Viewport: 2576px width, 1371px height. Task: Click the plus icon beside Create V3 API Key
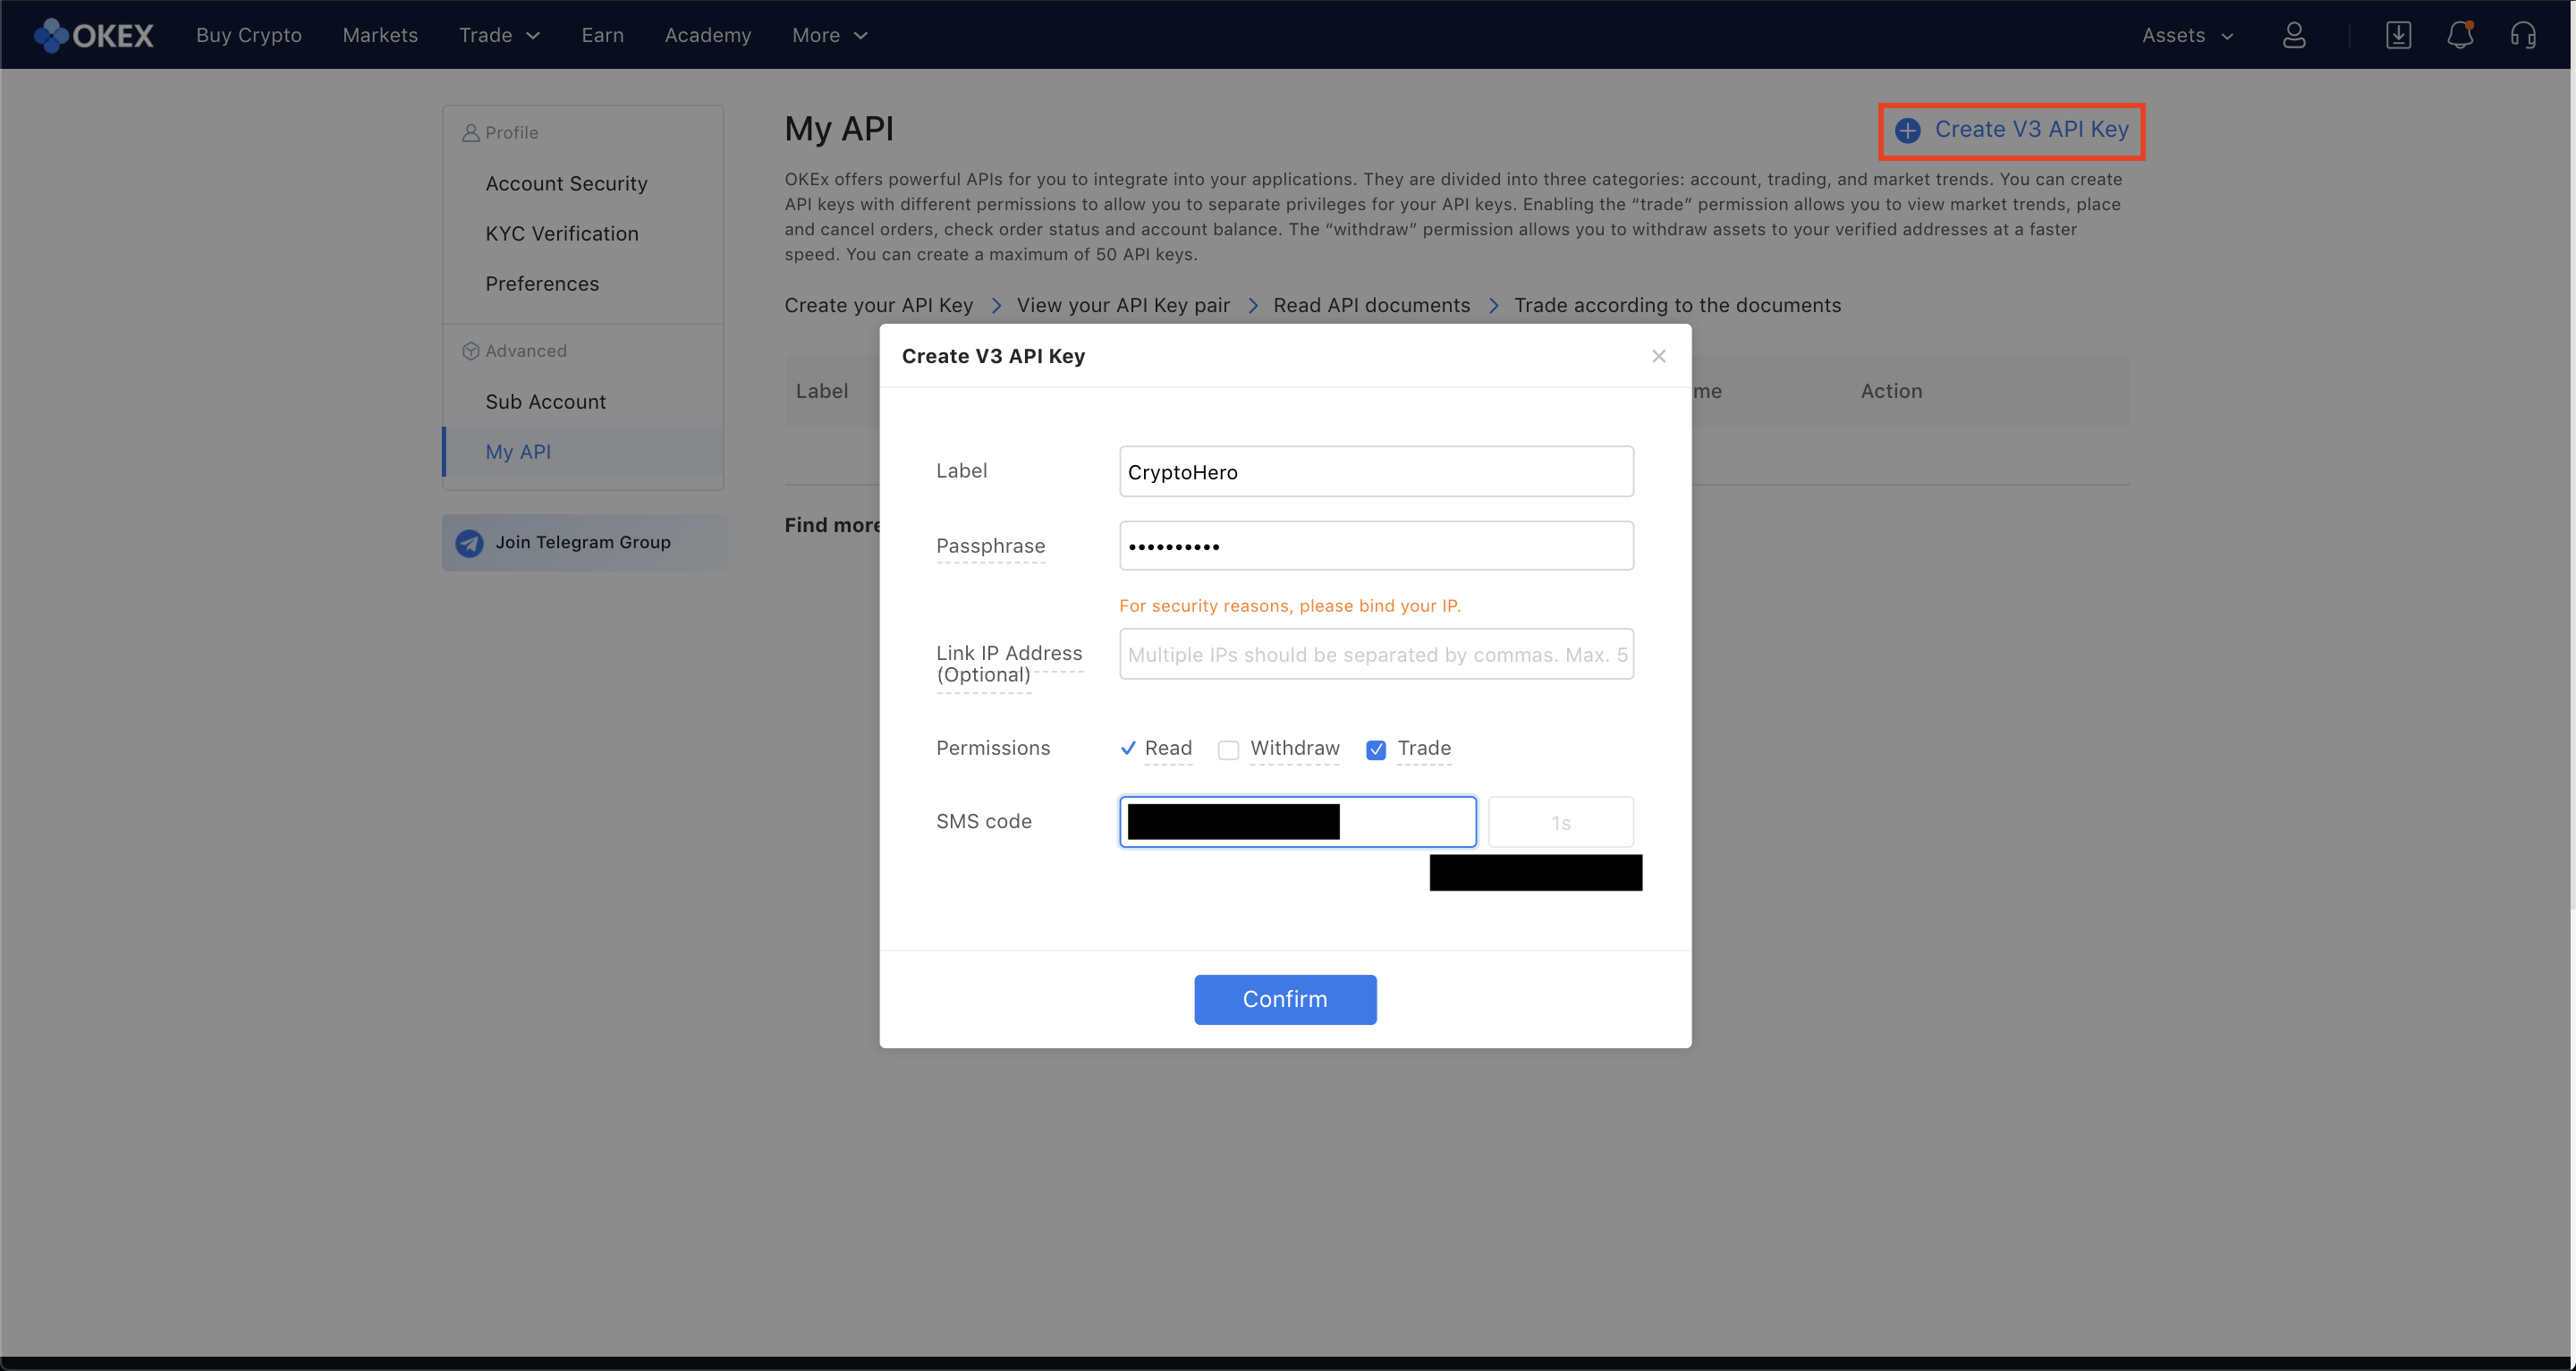[1908, 130]
